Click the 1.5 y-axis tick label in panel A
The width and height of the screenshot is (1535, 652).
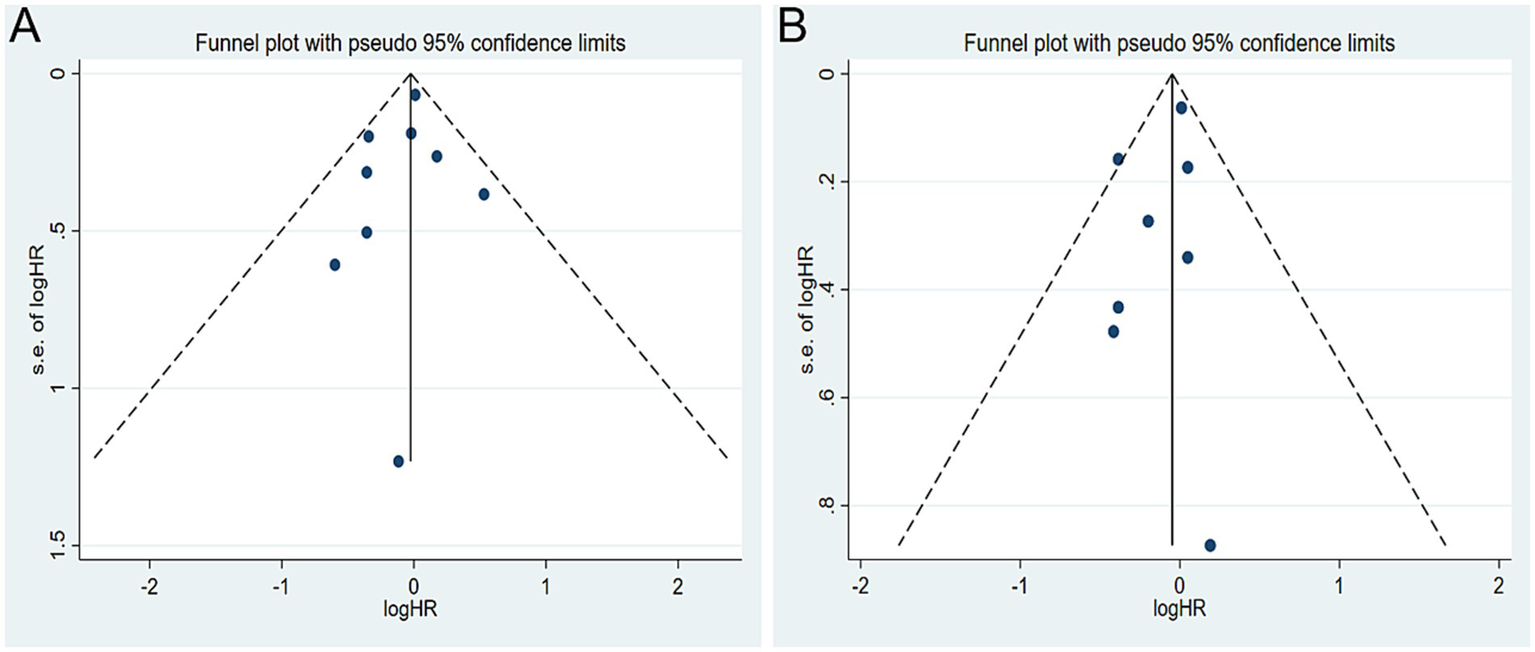[x=58, y=545]
